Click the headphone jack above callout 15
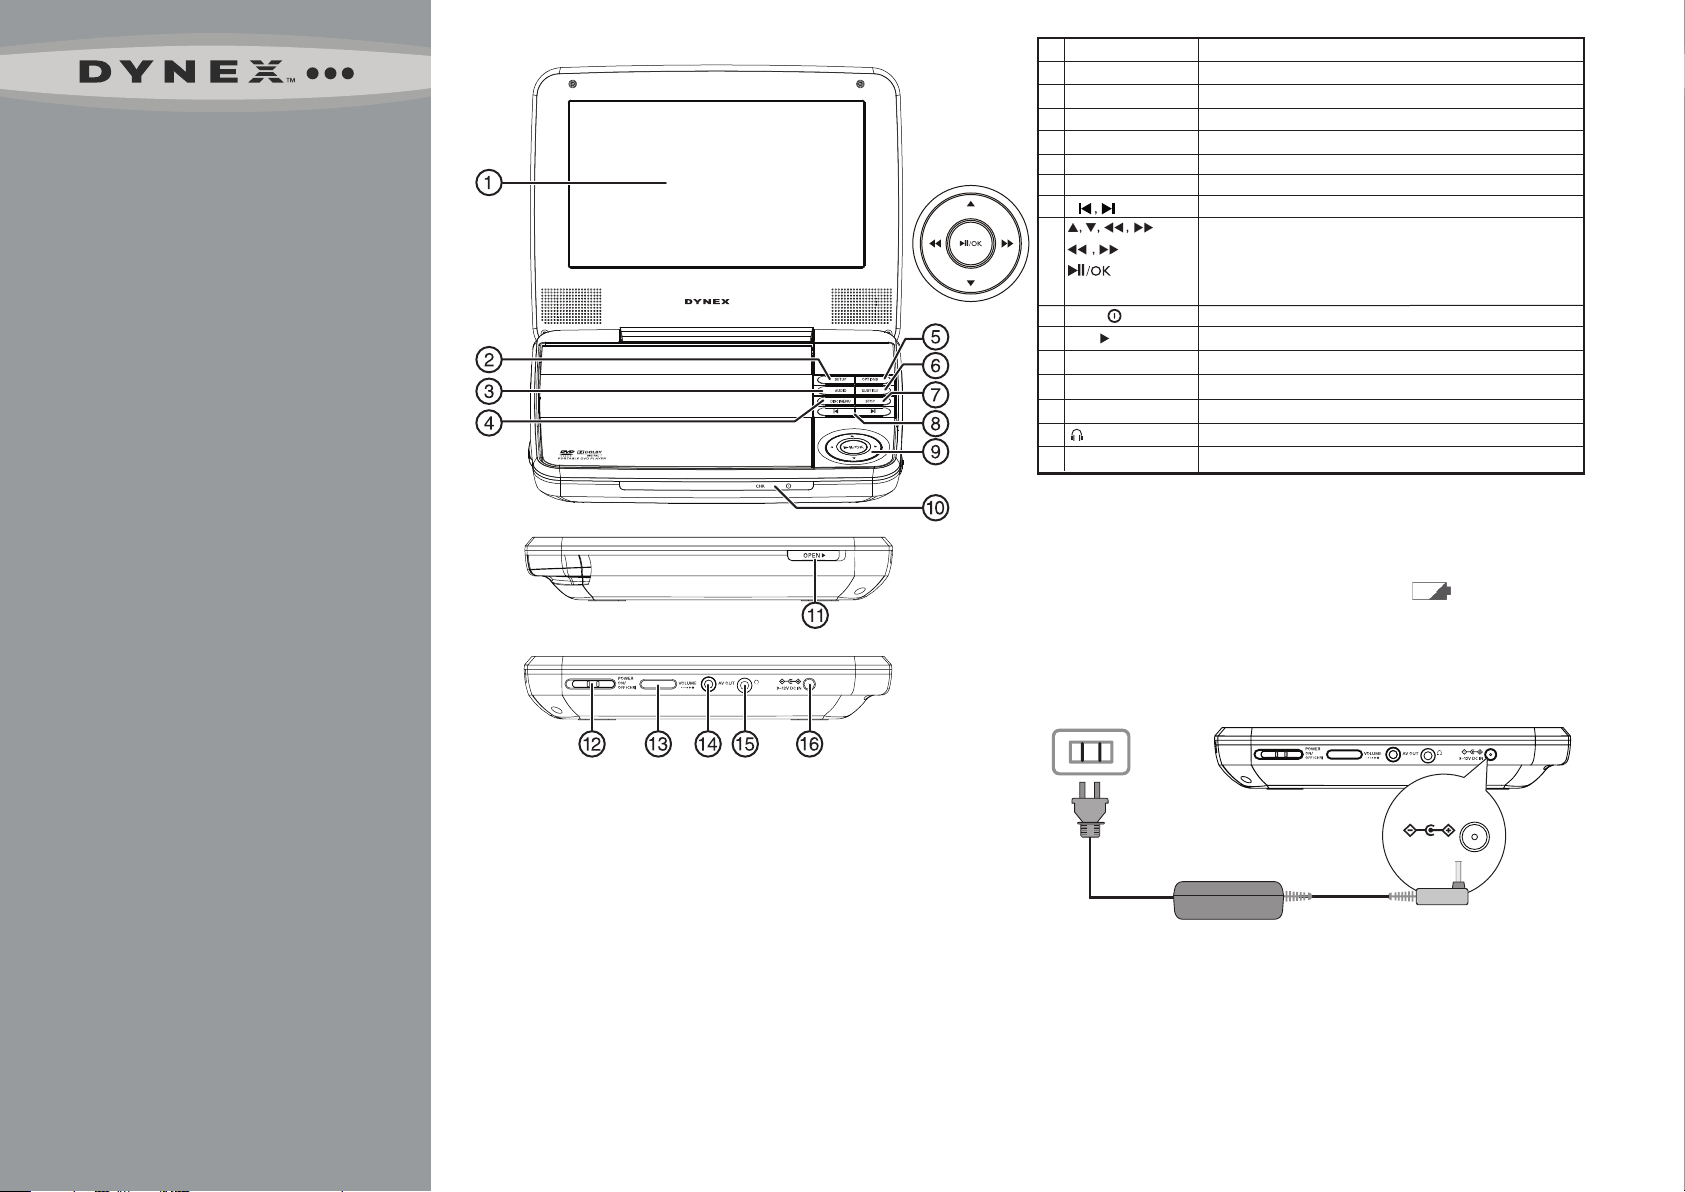 [x=744, y=685]
